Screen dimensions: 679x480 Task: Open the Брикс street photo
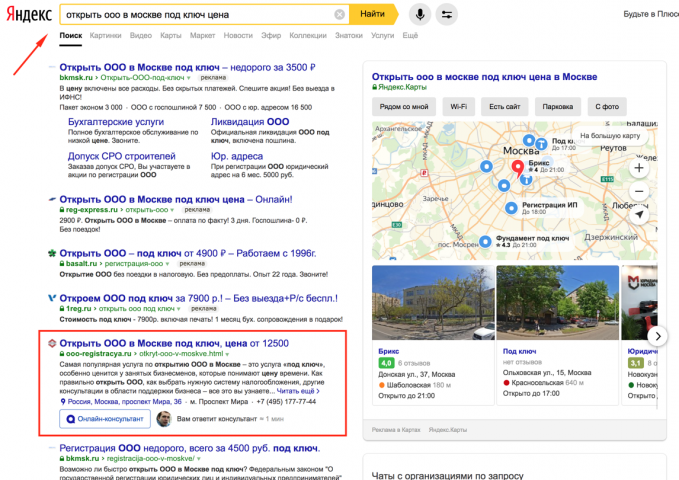(433, 303)
